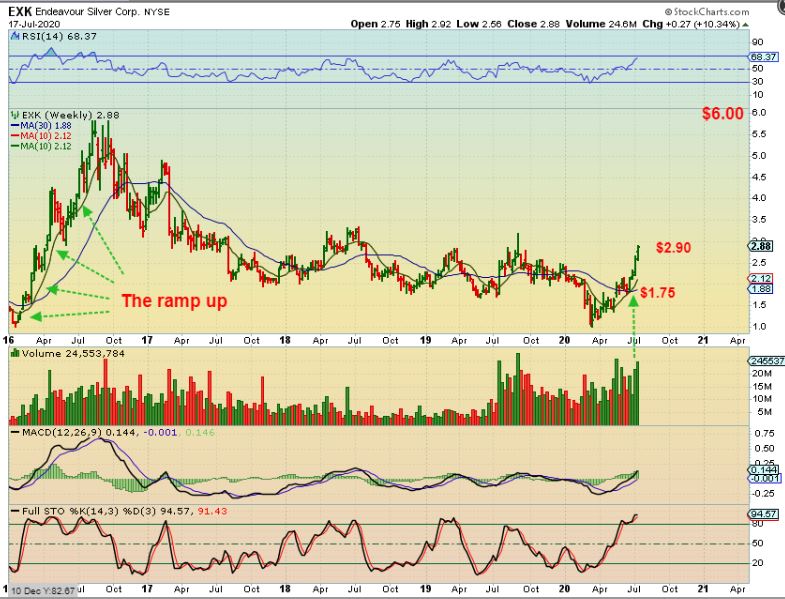Click the 17-Jul-2020 date label
Image resolution: width=785 pixels, height=599 pixels.
pos(34,24)
